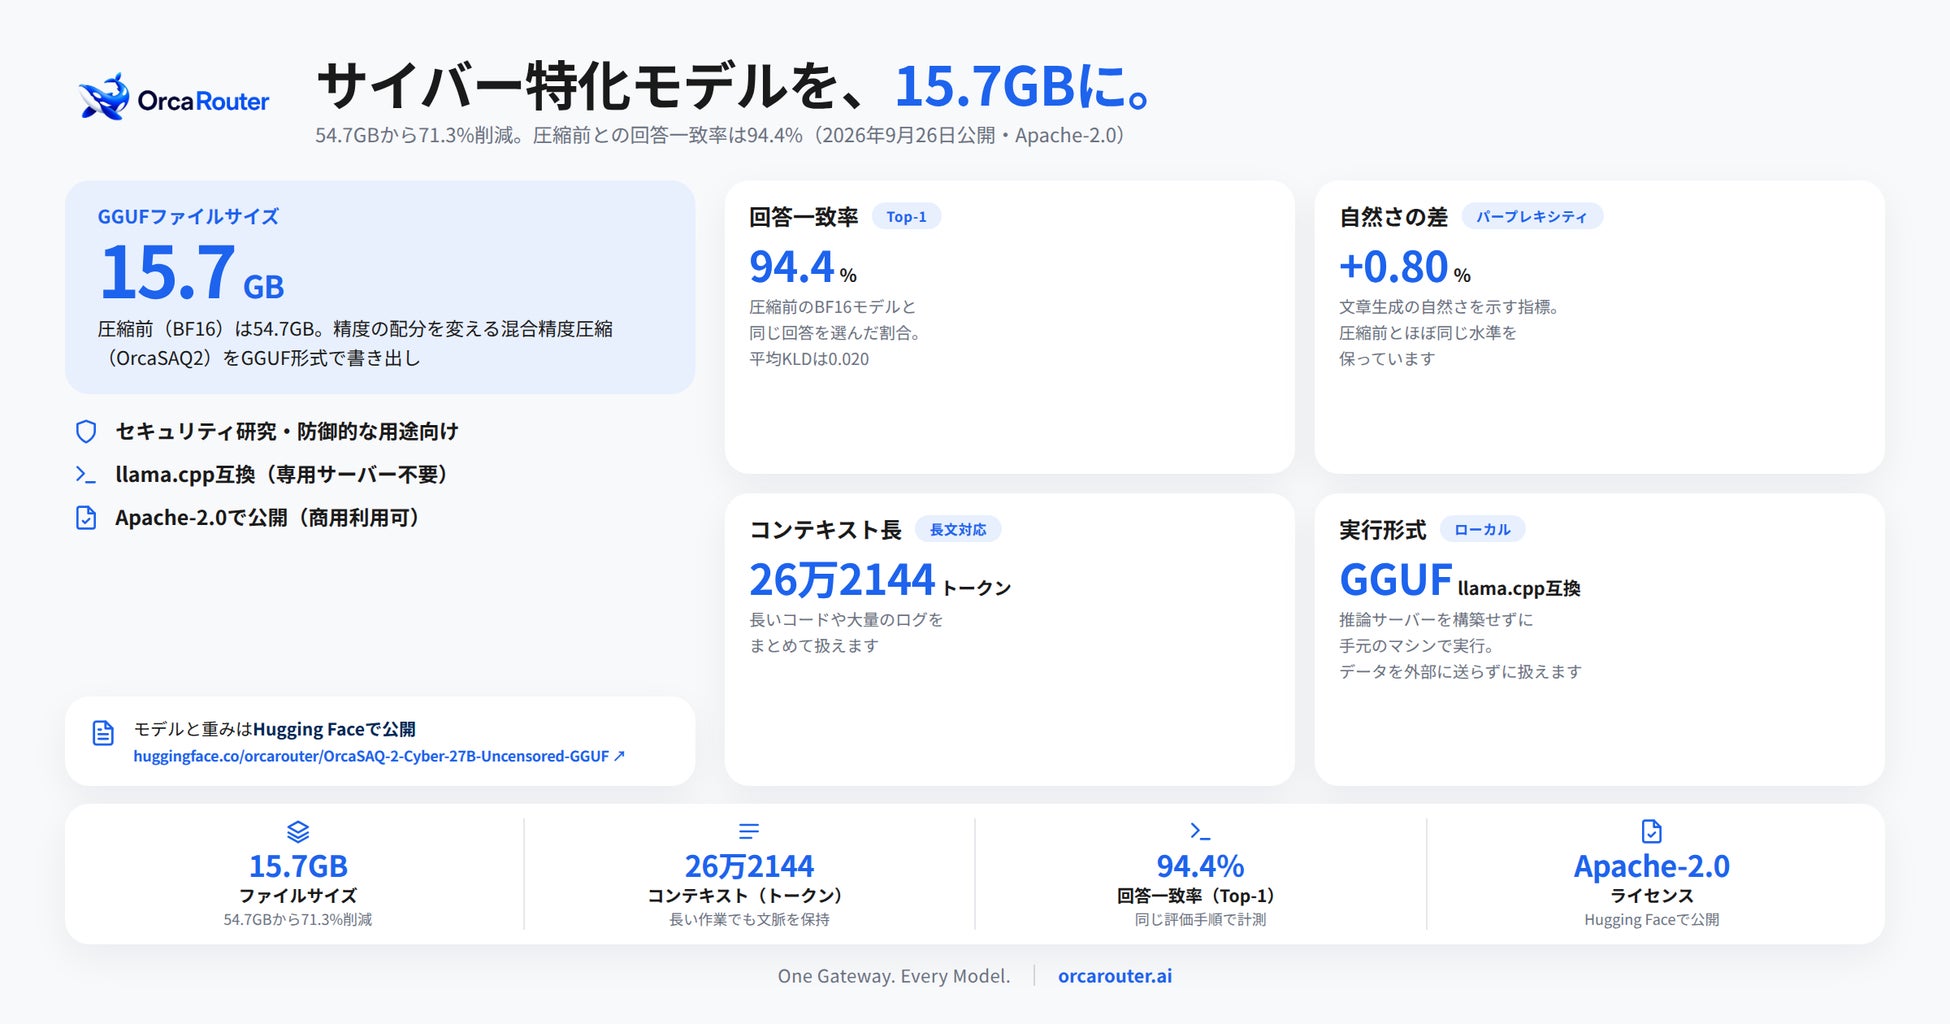1950x1024 pixels.
Task: Click the layers icon above 15.7GB ファイルサイズ
Action: click(x=298, y=831)
